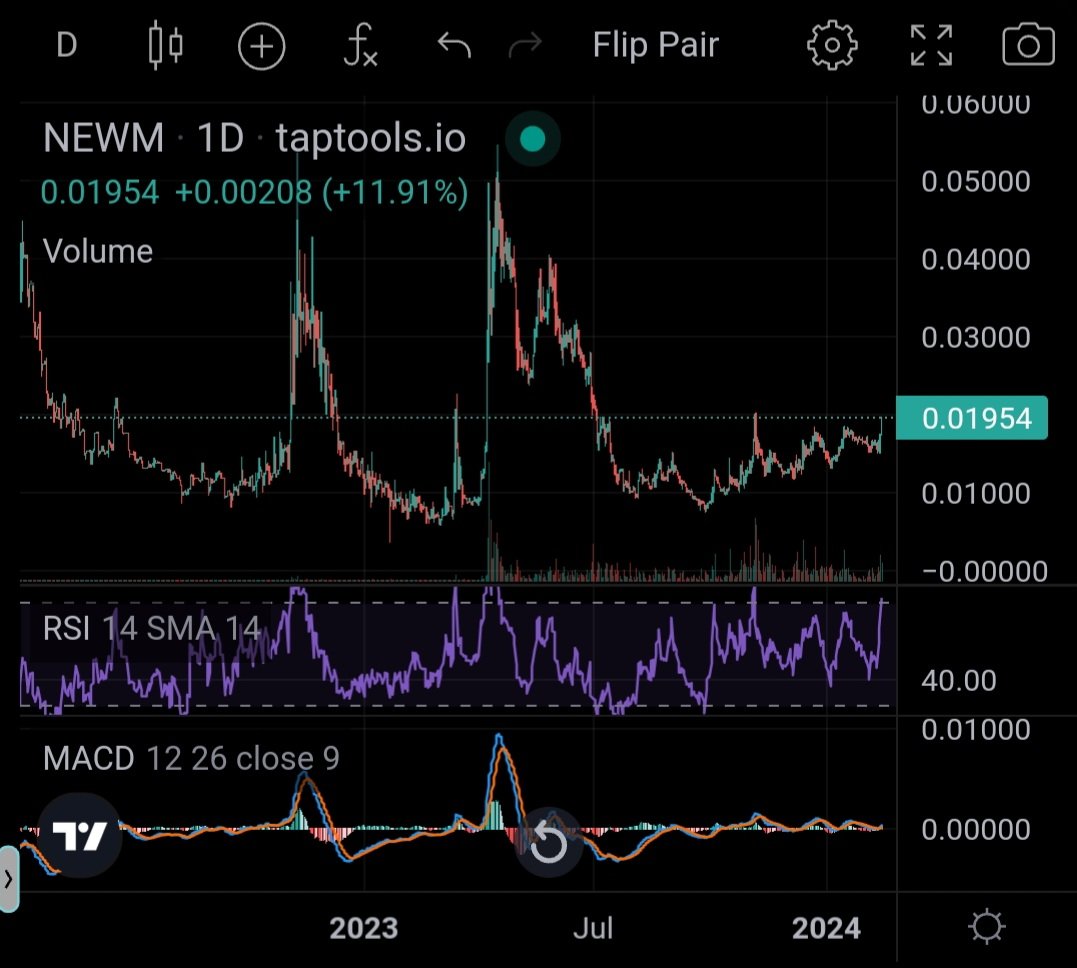This screenshot has height=968, width=1077.
Task: Change chart type via candlestick icon
Action: click(x=166, y=45)
